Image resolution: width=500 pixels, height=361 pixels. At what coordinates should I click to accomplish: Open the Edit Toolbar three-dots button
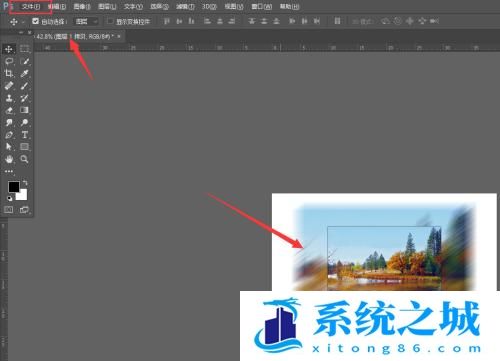(x=9, y=171)
